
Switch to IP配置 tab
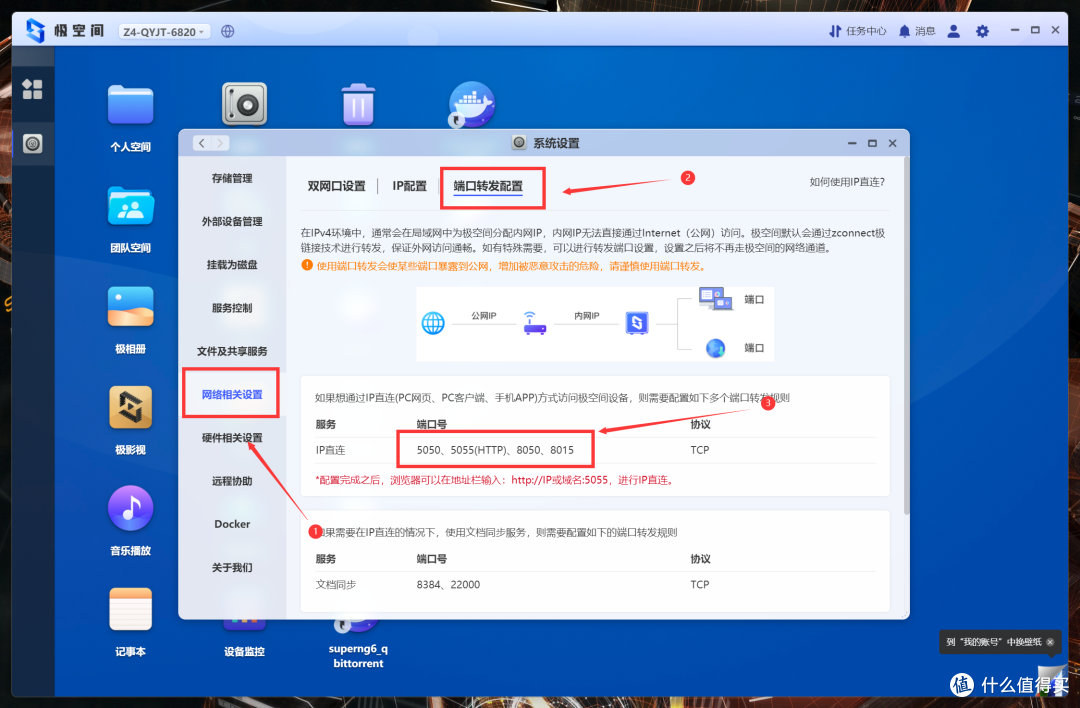(409, 186)
